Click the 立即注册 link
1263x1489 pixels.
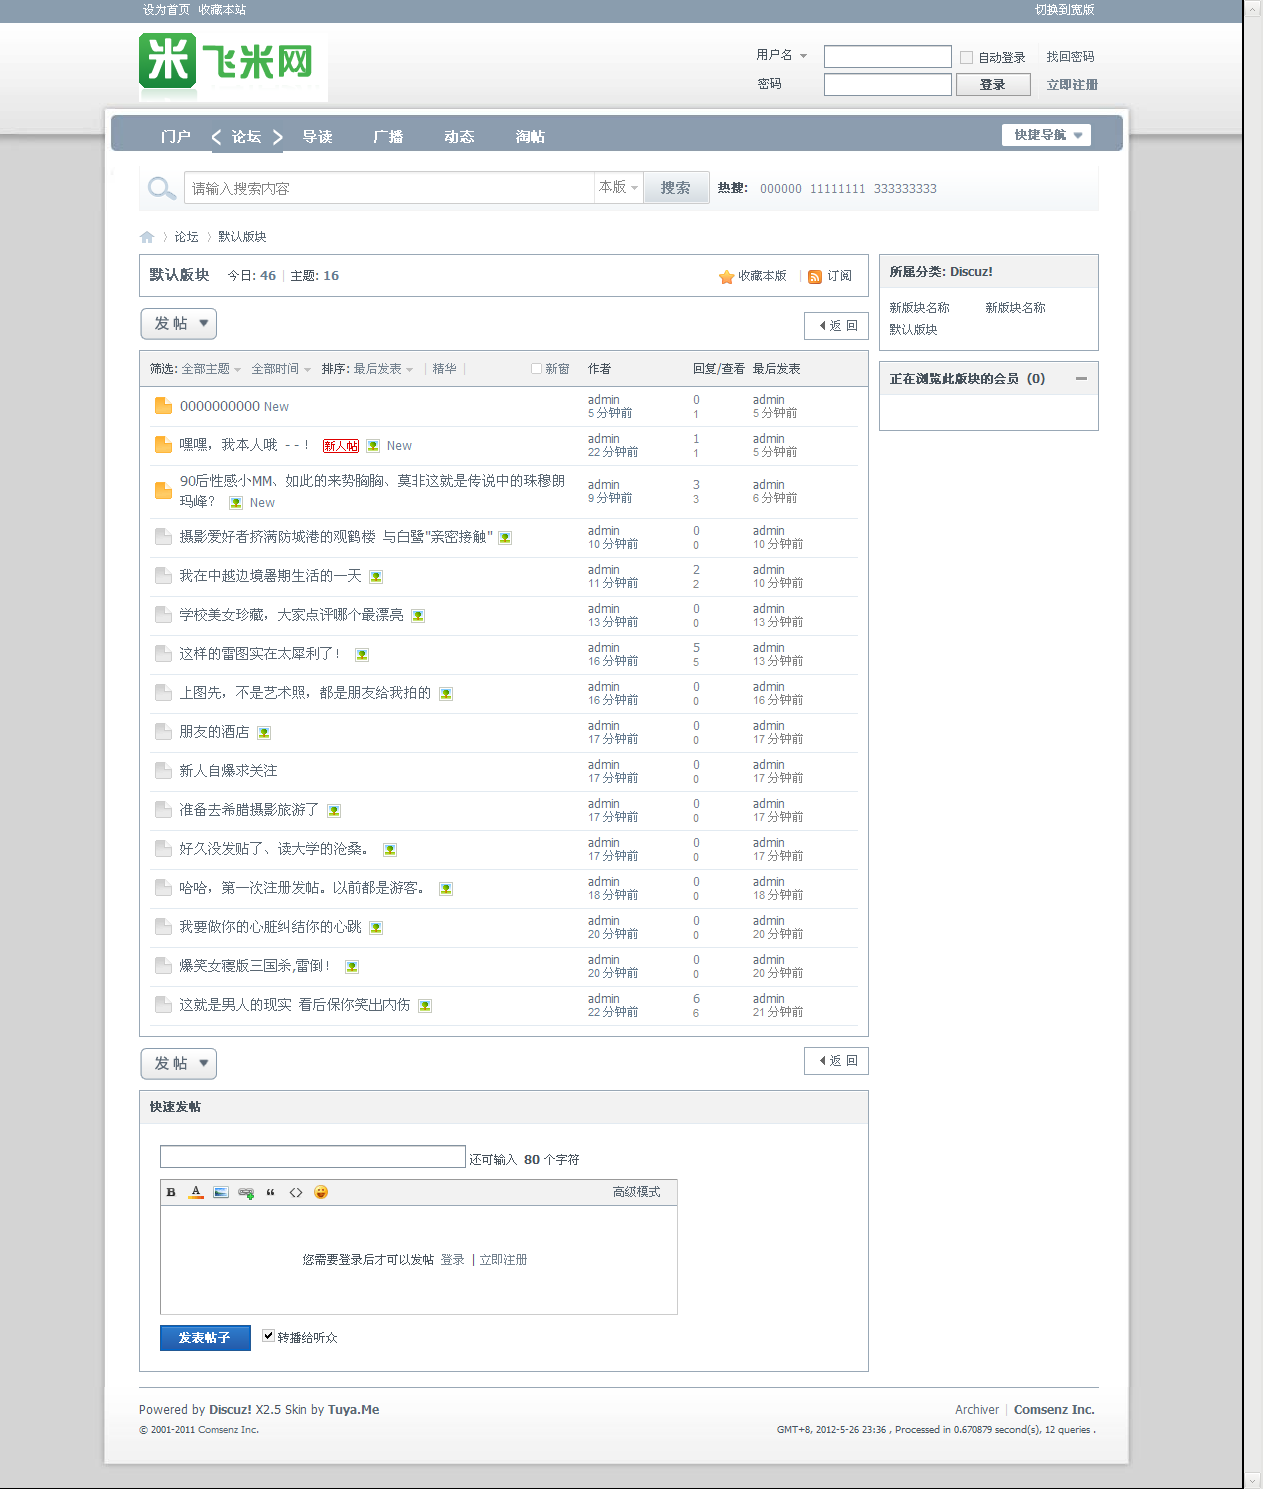(1072, 84)
